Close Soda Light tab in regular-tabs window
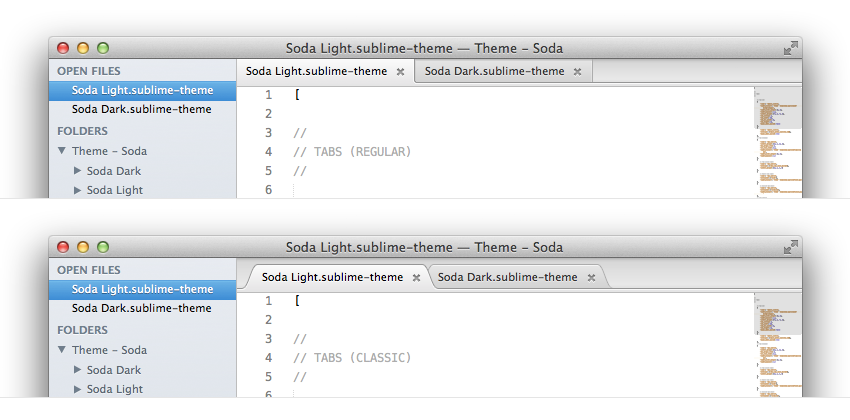 click(x=400, y=72)
